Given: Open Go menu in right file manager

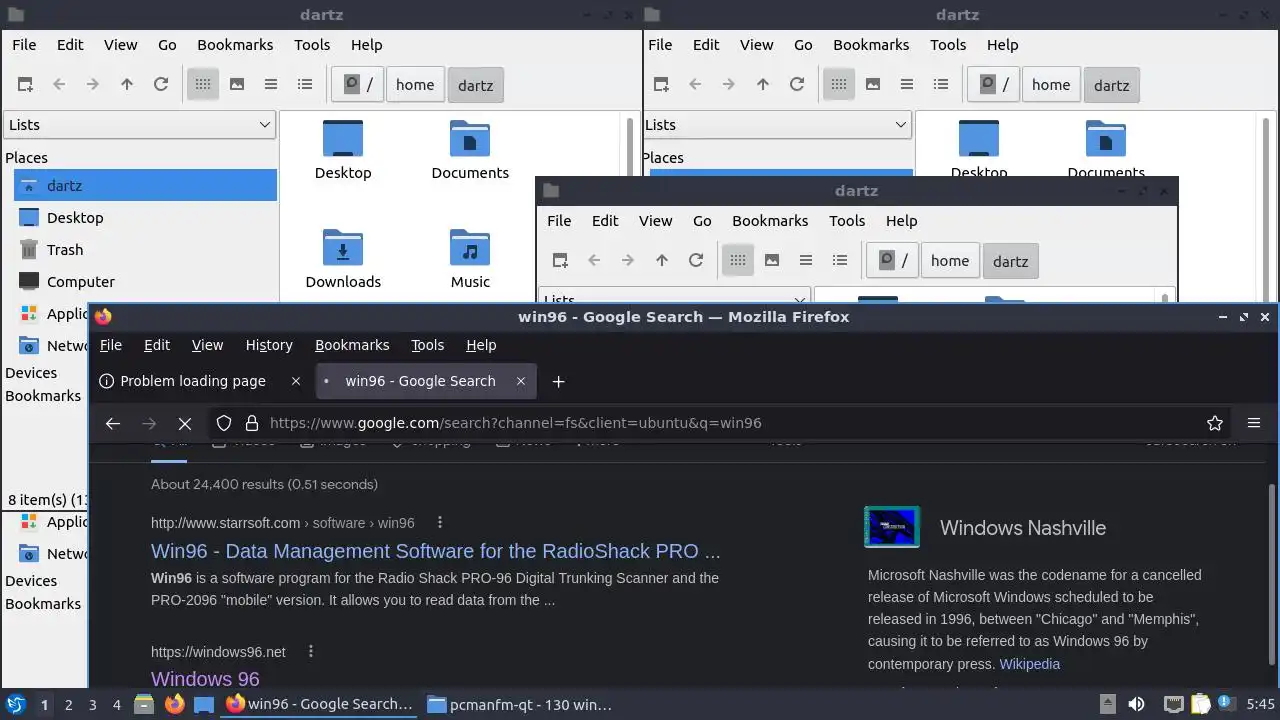Looking at the screenshot, I should 803,45.
